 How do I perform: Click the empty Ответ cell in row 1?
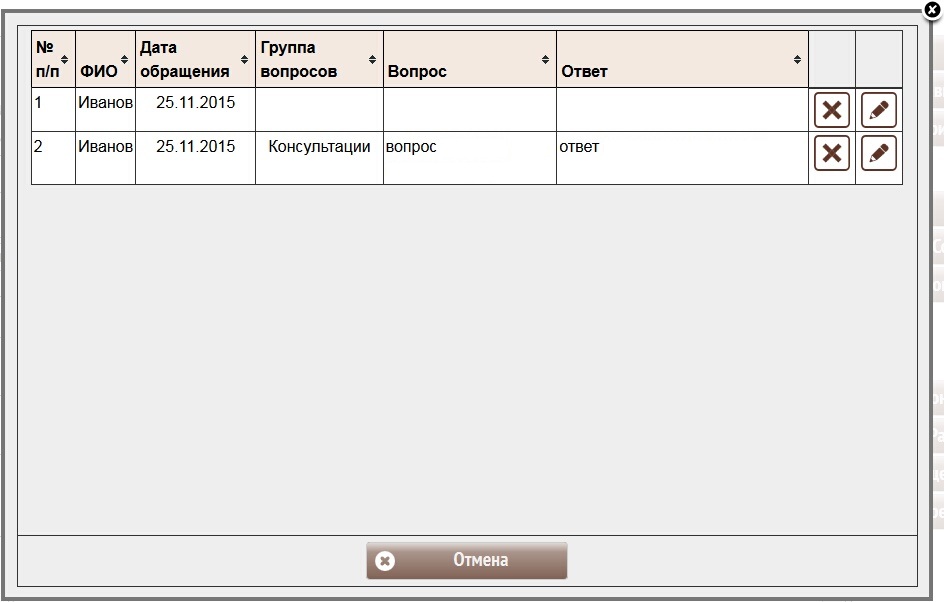(682, 109)
